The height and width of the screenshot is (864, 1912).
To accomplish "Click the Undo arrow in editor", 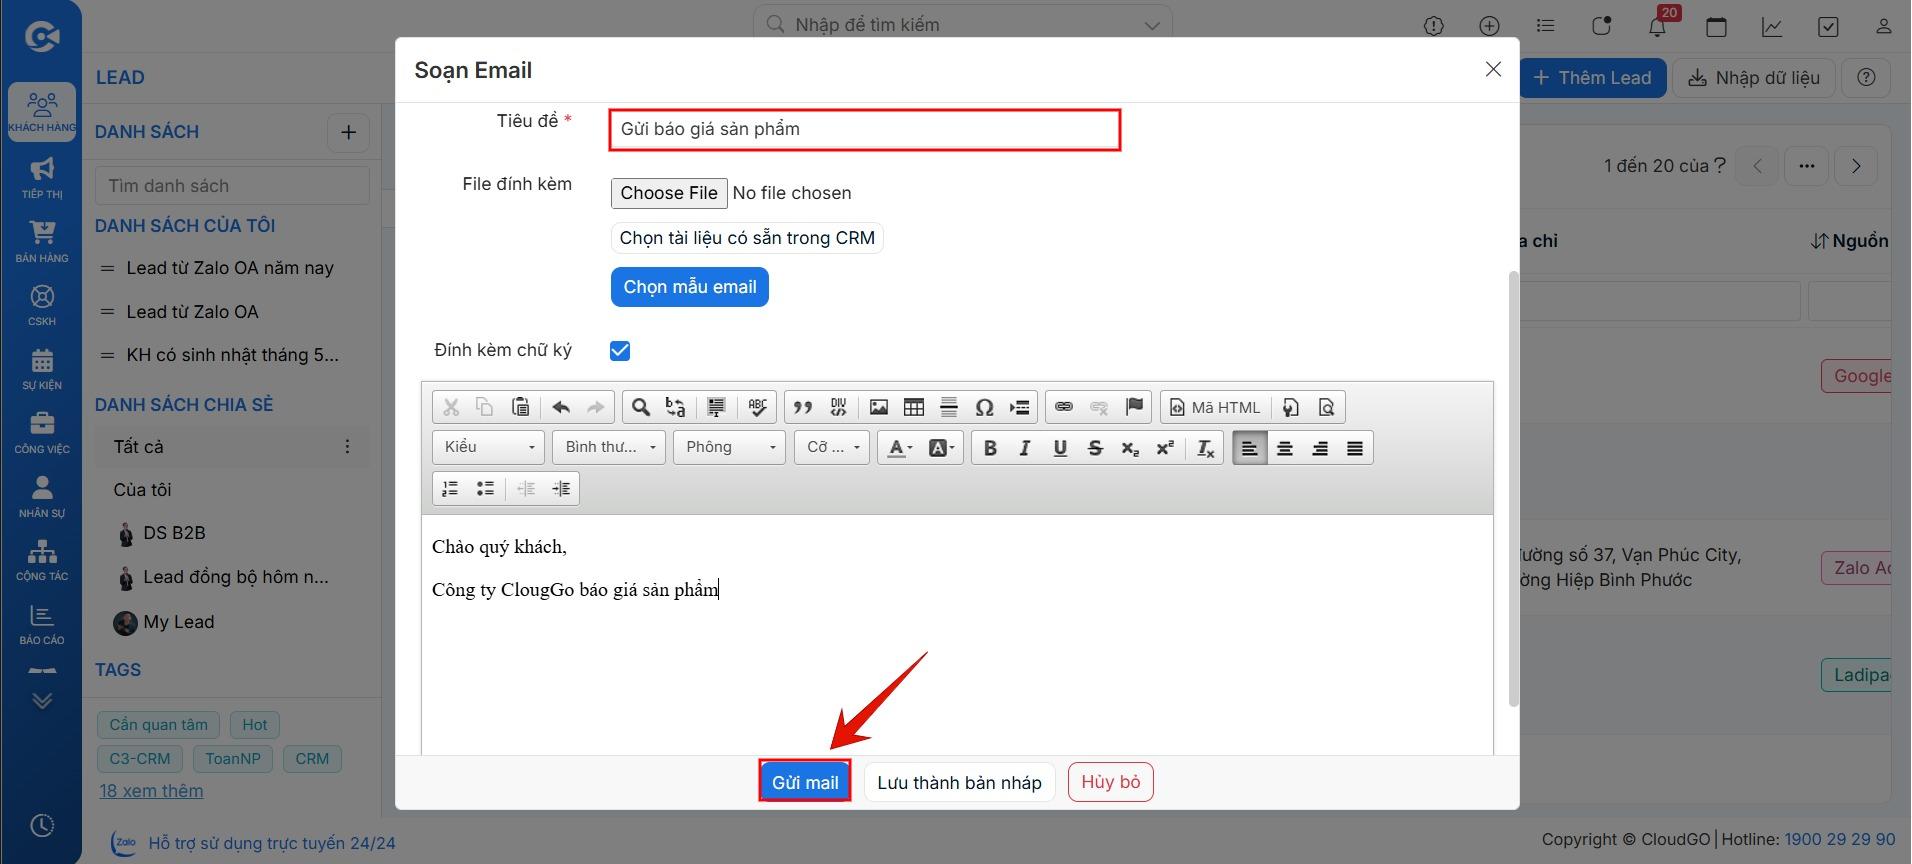I will [561, 407].
